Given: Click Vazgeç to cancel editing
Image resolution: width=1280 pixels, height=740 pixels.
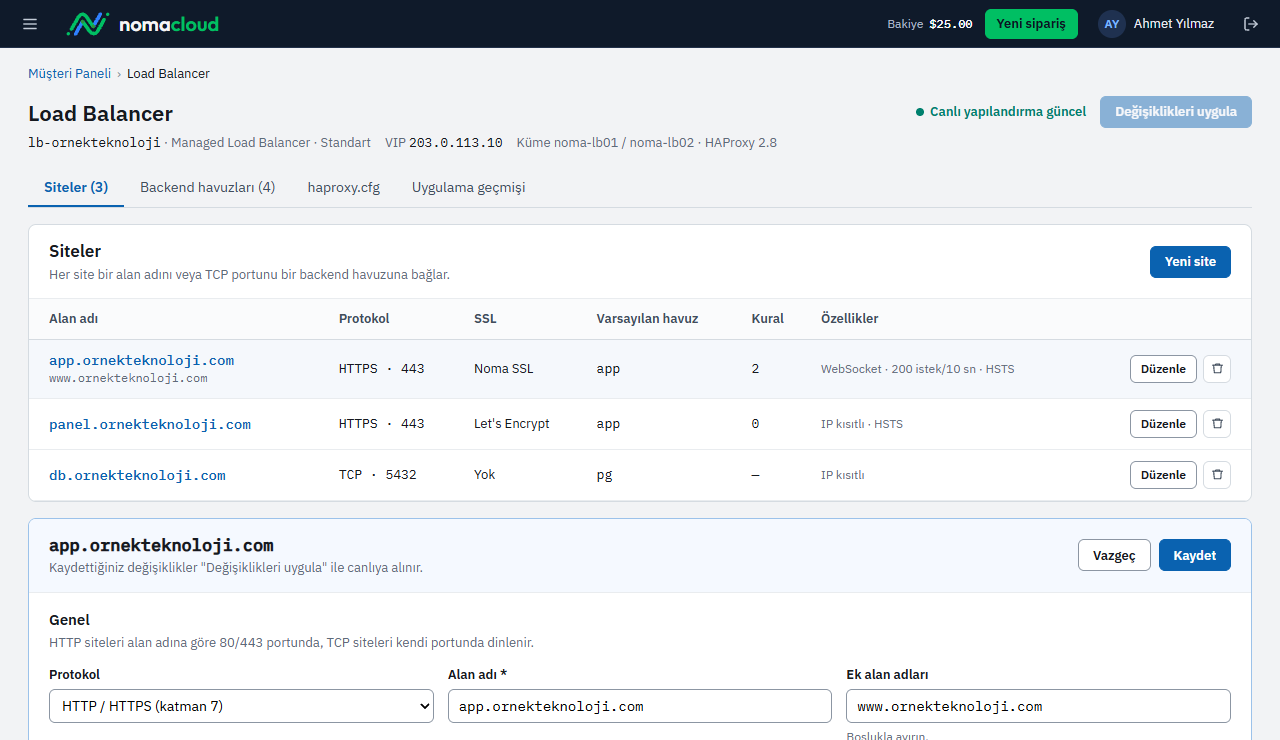Looking at the screenshot, I should point(1114,555).
